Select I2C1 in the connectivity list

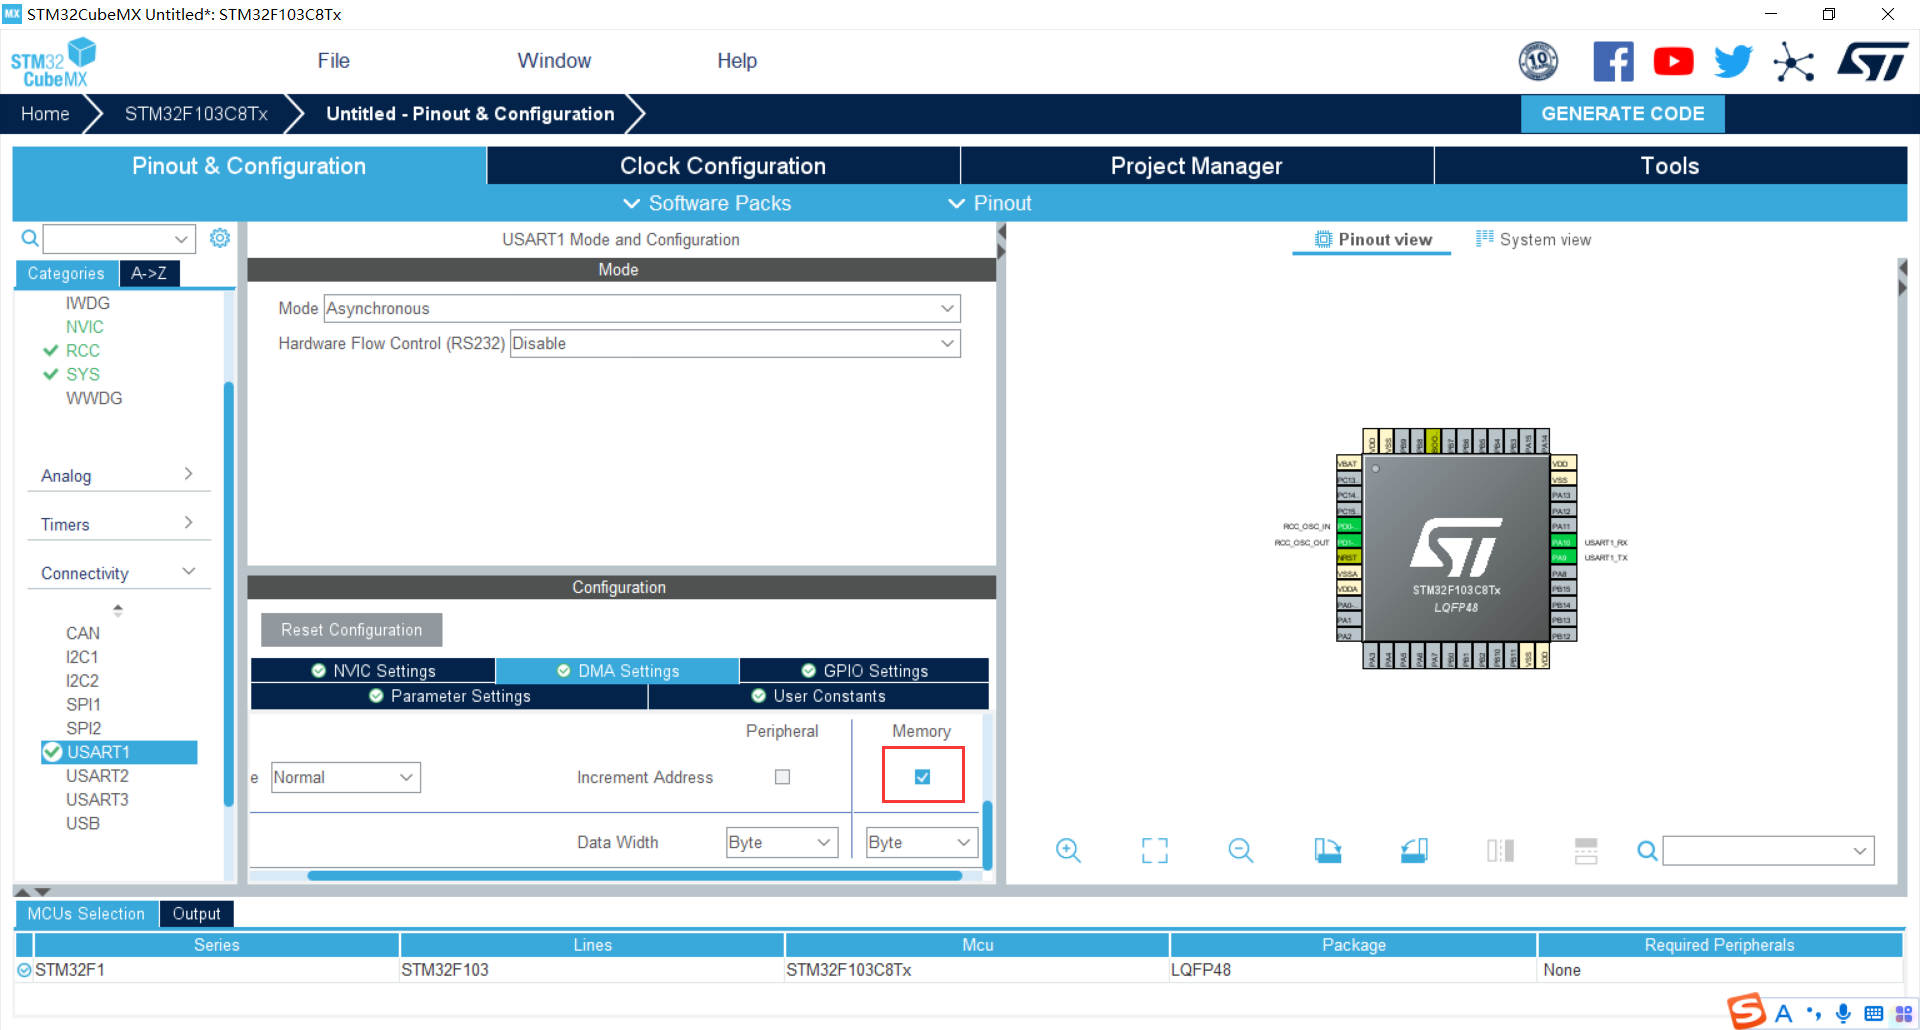(82, 657)
